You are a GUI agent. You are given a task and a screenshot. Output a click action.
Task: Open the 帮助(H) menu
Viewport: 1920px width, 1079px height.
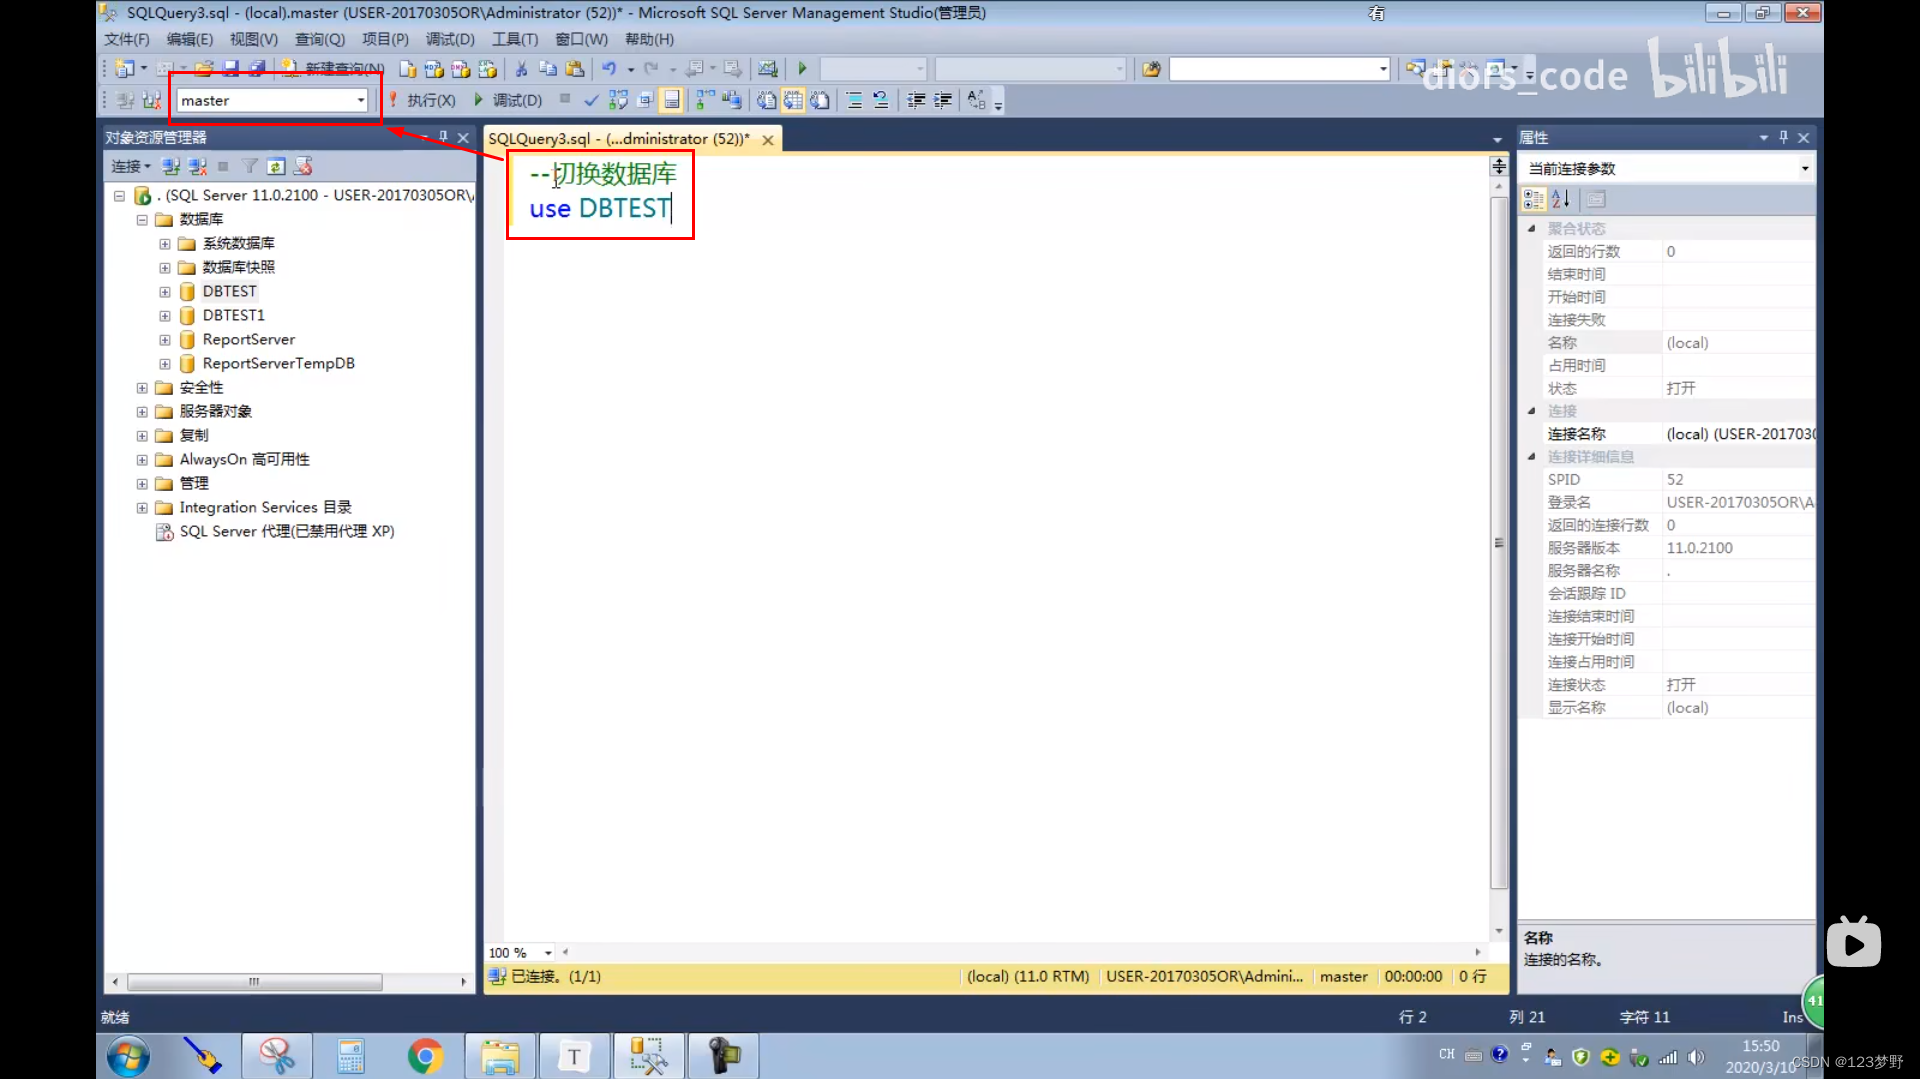[649, 39]
